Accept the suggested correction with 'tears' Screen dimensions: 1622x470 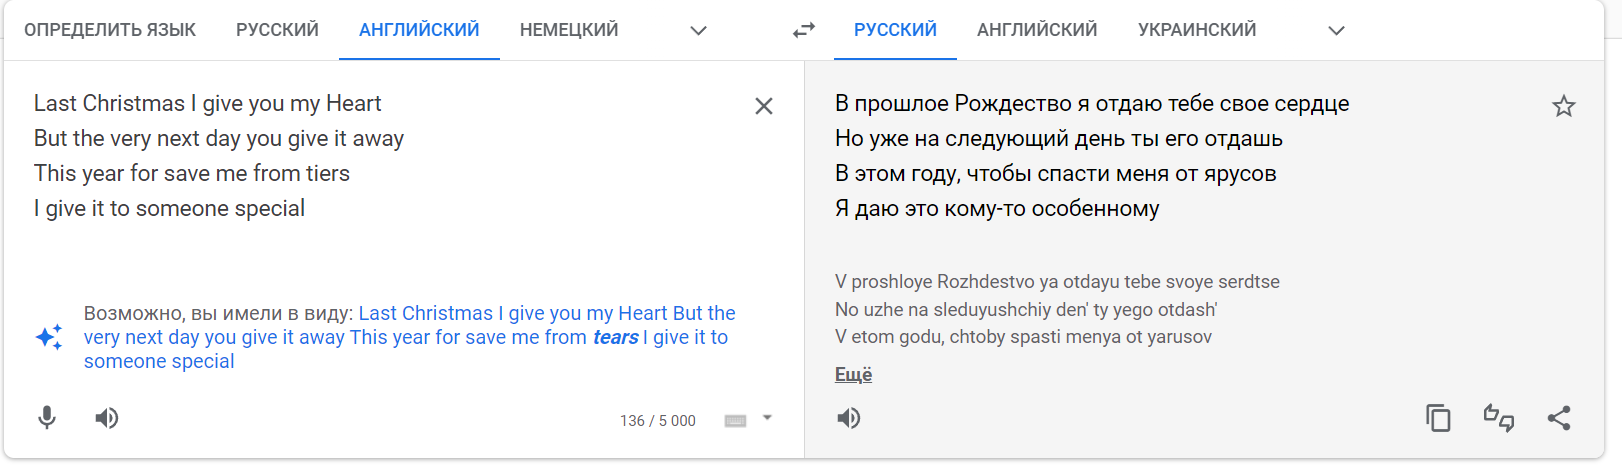click(x=410, y=337)
